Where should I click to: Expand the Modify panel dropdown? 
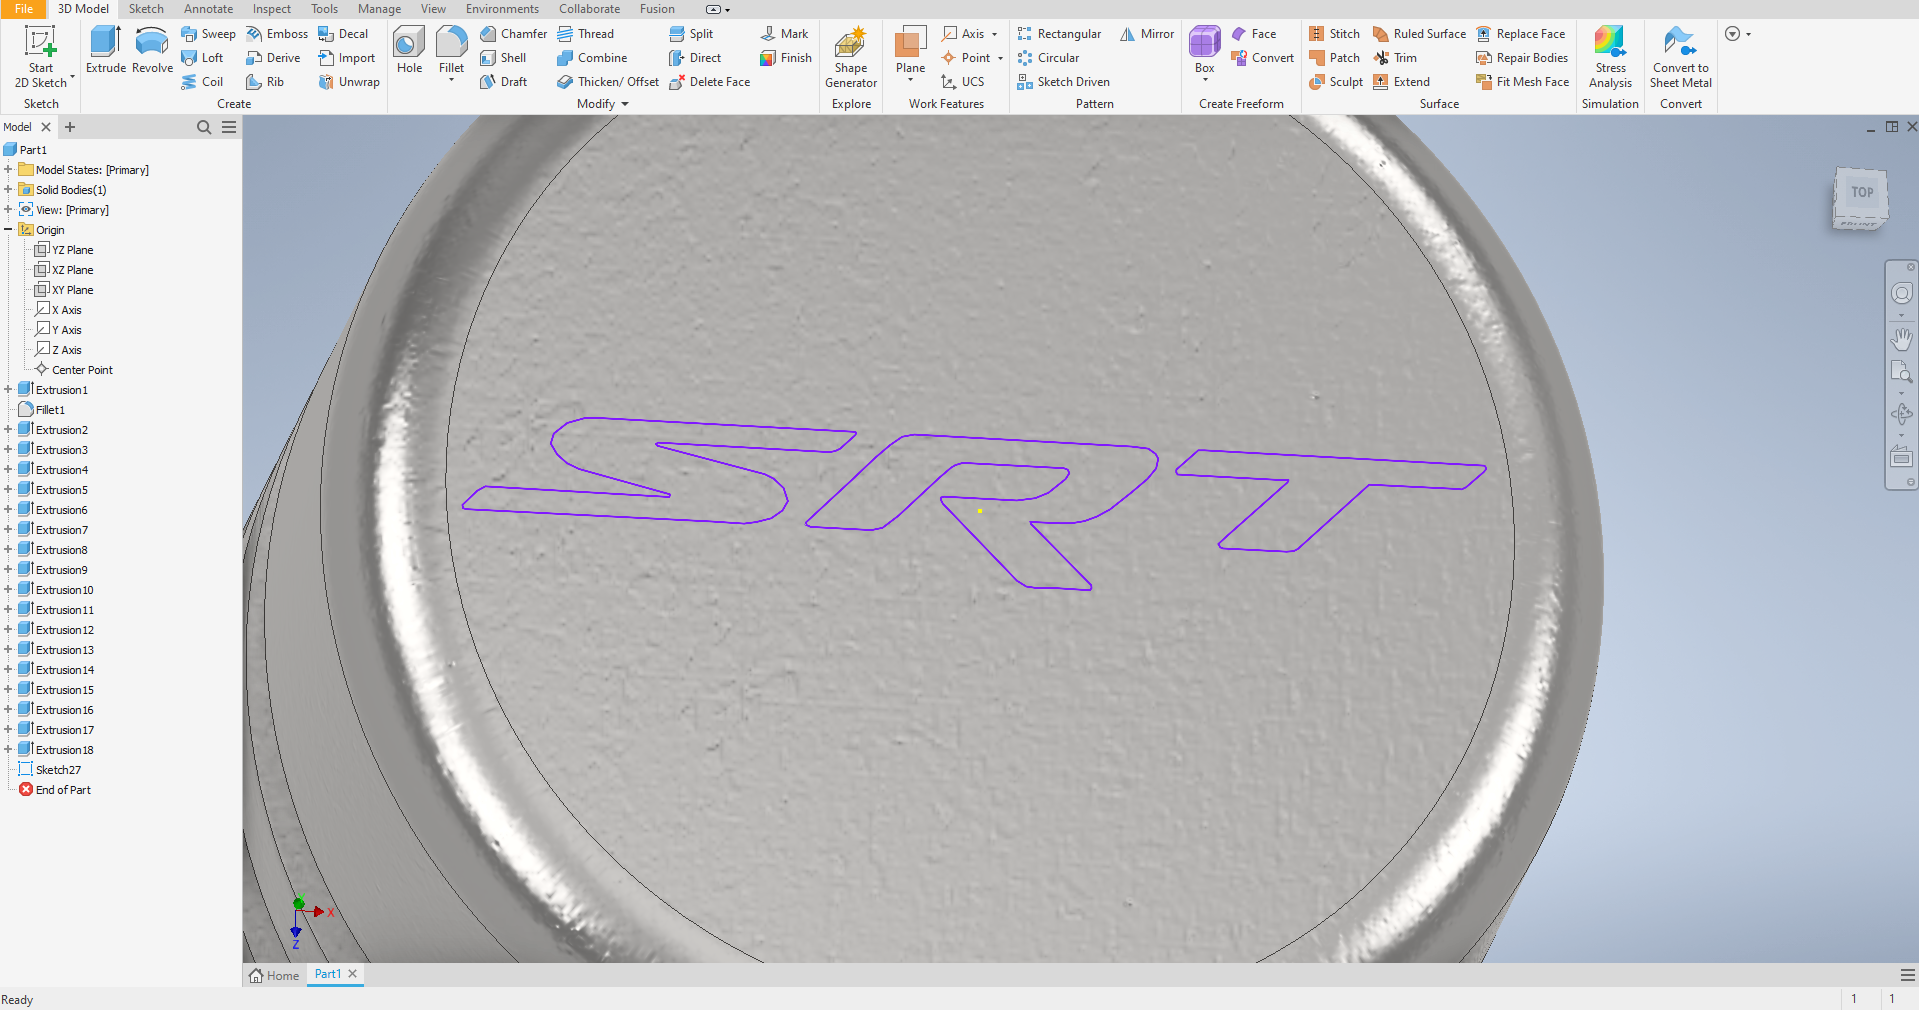[x=625, y=104]
